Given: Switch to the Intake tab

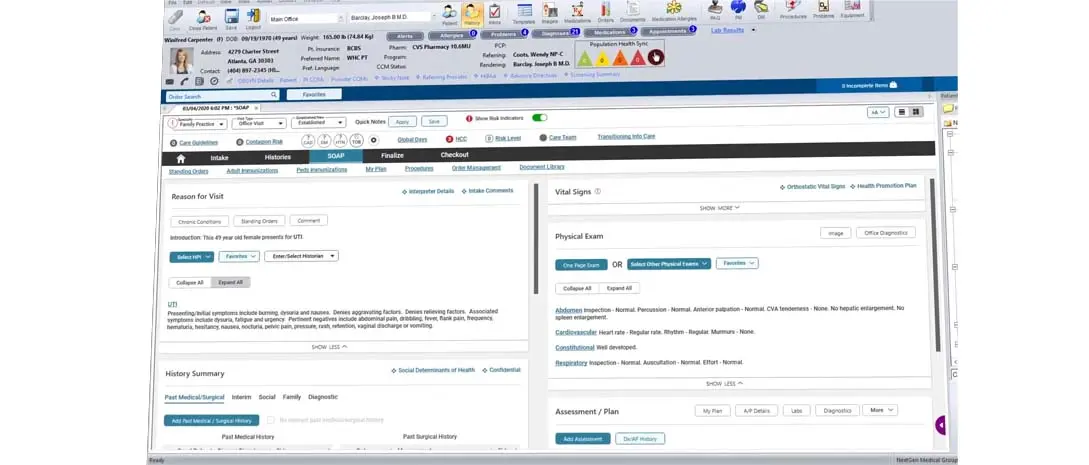Looking at the screenshot, I should click(219, 158).
